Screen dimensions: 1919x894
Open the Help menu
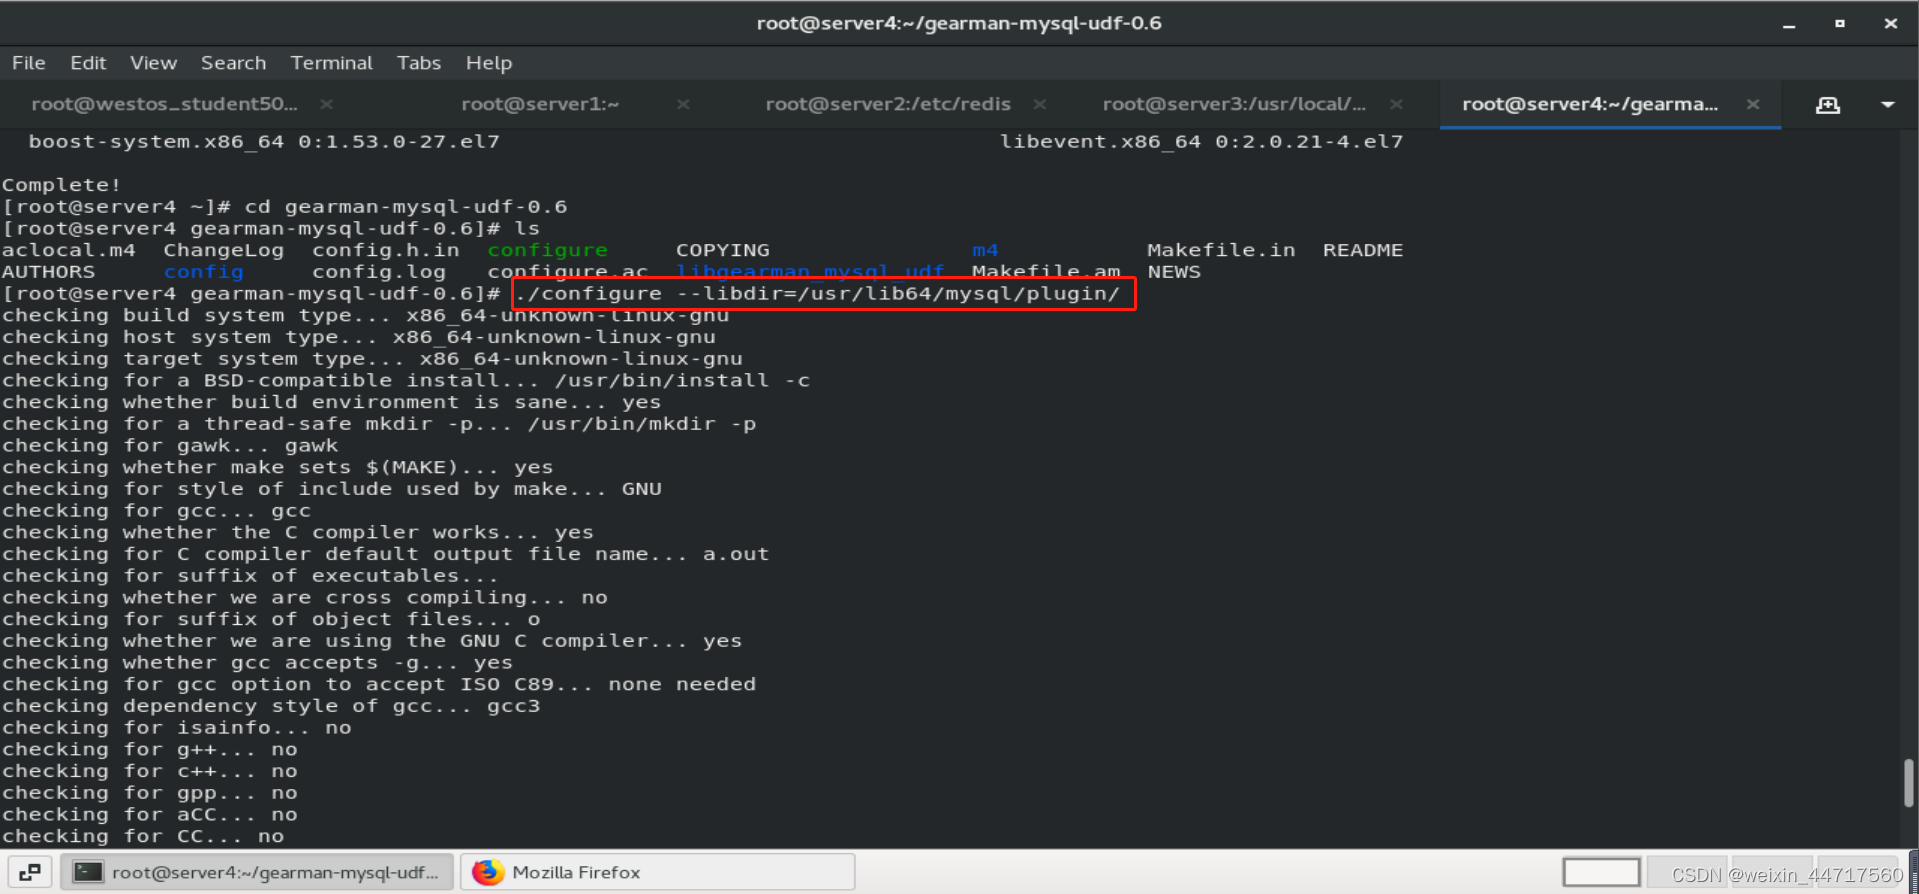(x=488, y=63)
